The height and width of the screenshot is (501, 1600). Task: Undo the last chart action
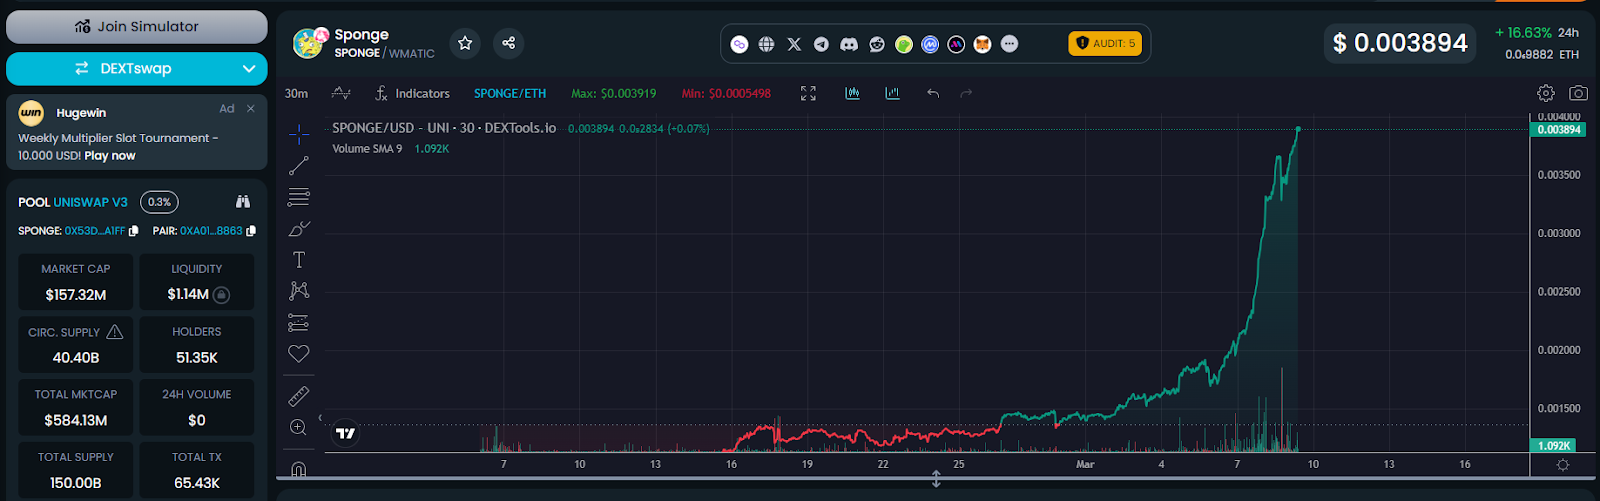933,93
